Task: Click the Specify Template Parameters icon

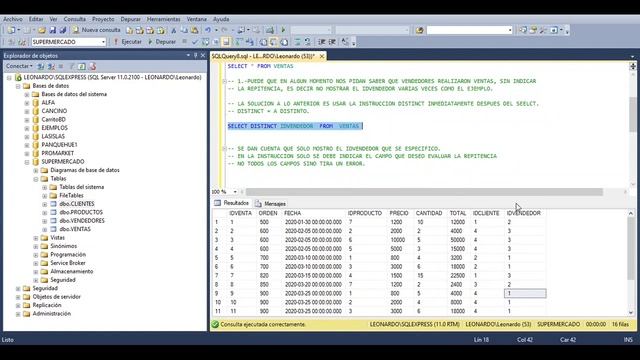Action: pyautogui.click(x=344, y=42)
